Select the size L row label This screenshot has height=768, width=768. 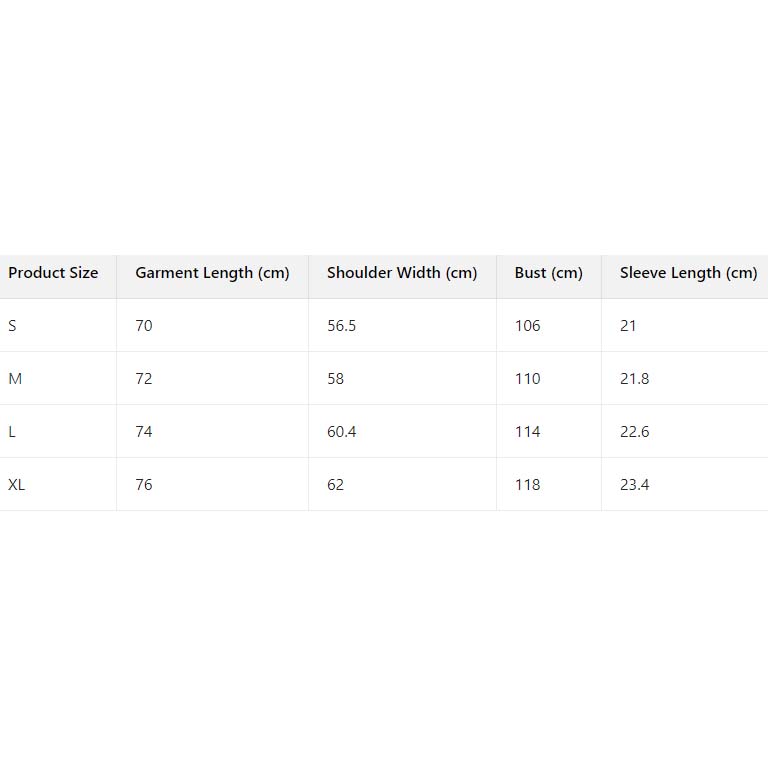[12, 432]
